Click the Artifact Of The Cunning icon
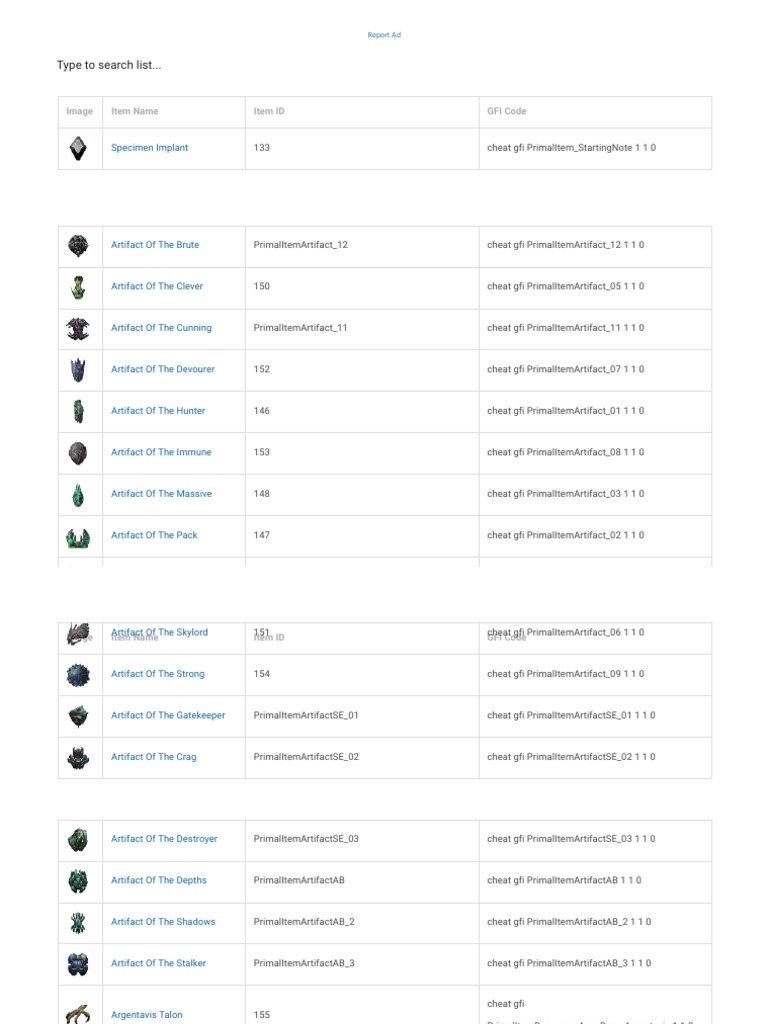Viewport: 768px width, 1024px height. 78,328
